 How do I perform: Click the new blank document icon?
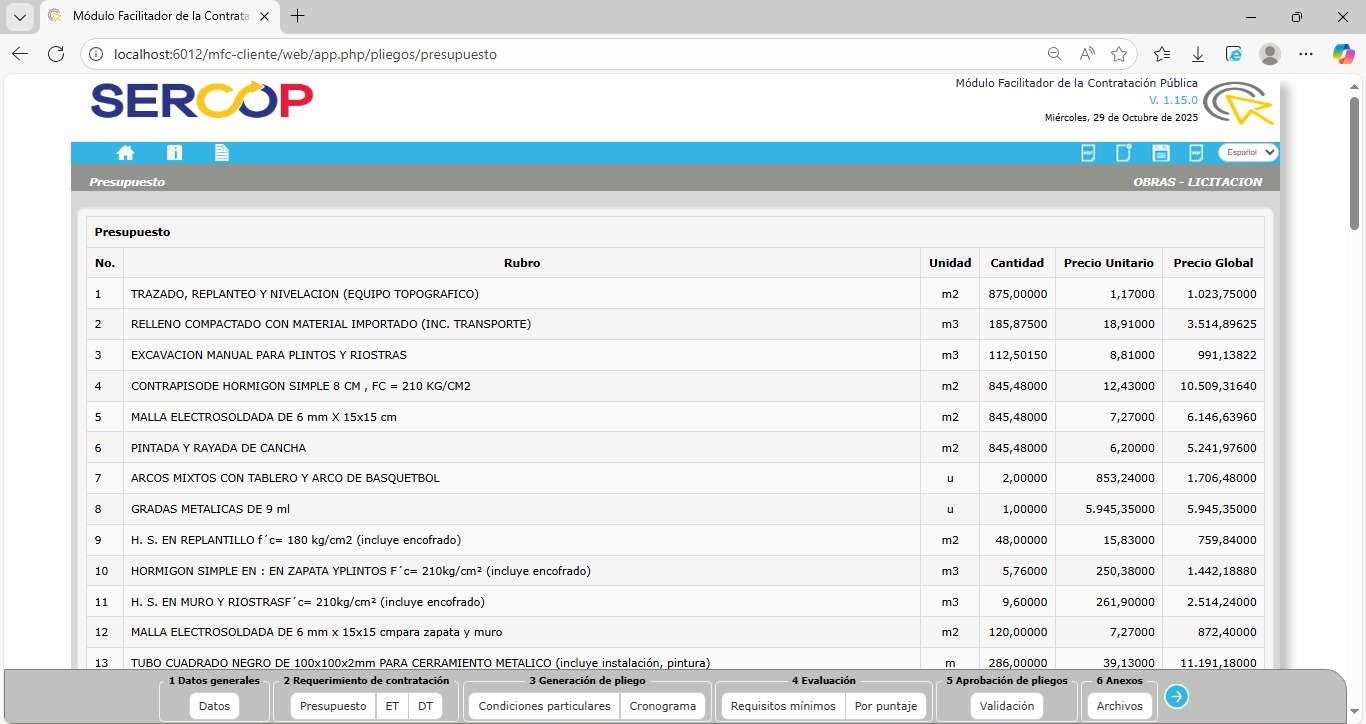point(1124,153)
